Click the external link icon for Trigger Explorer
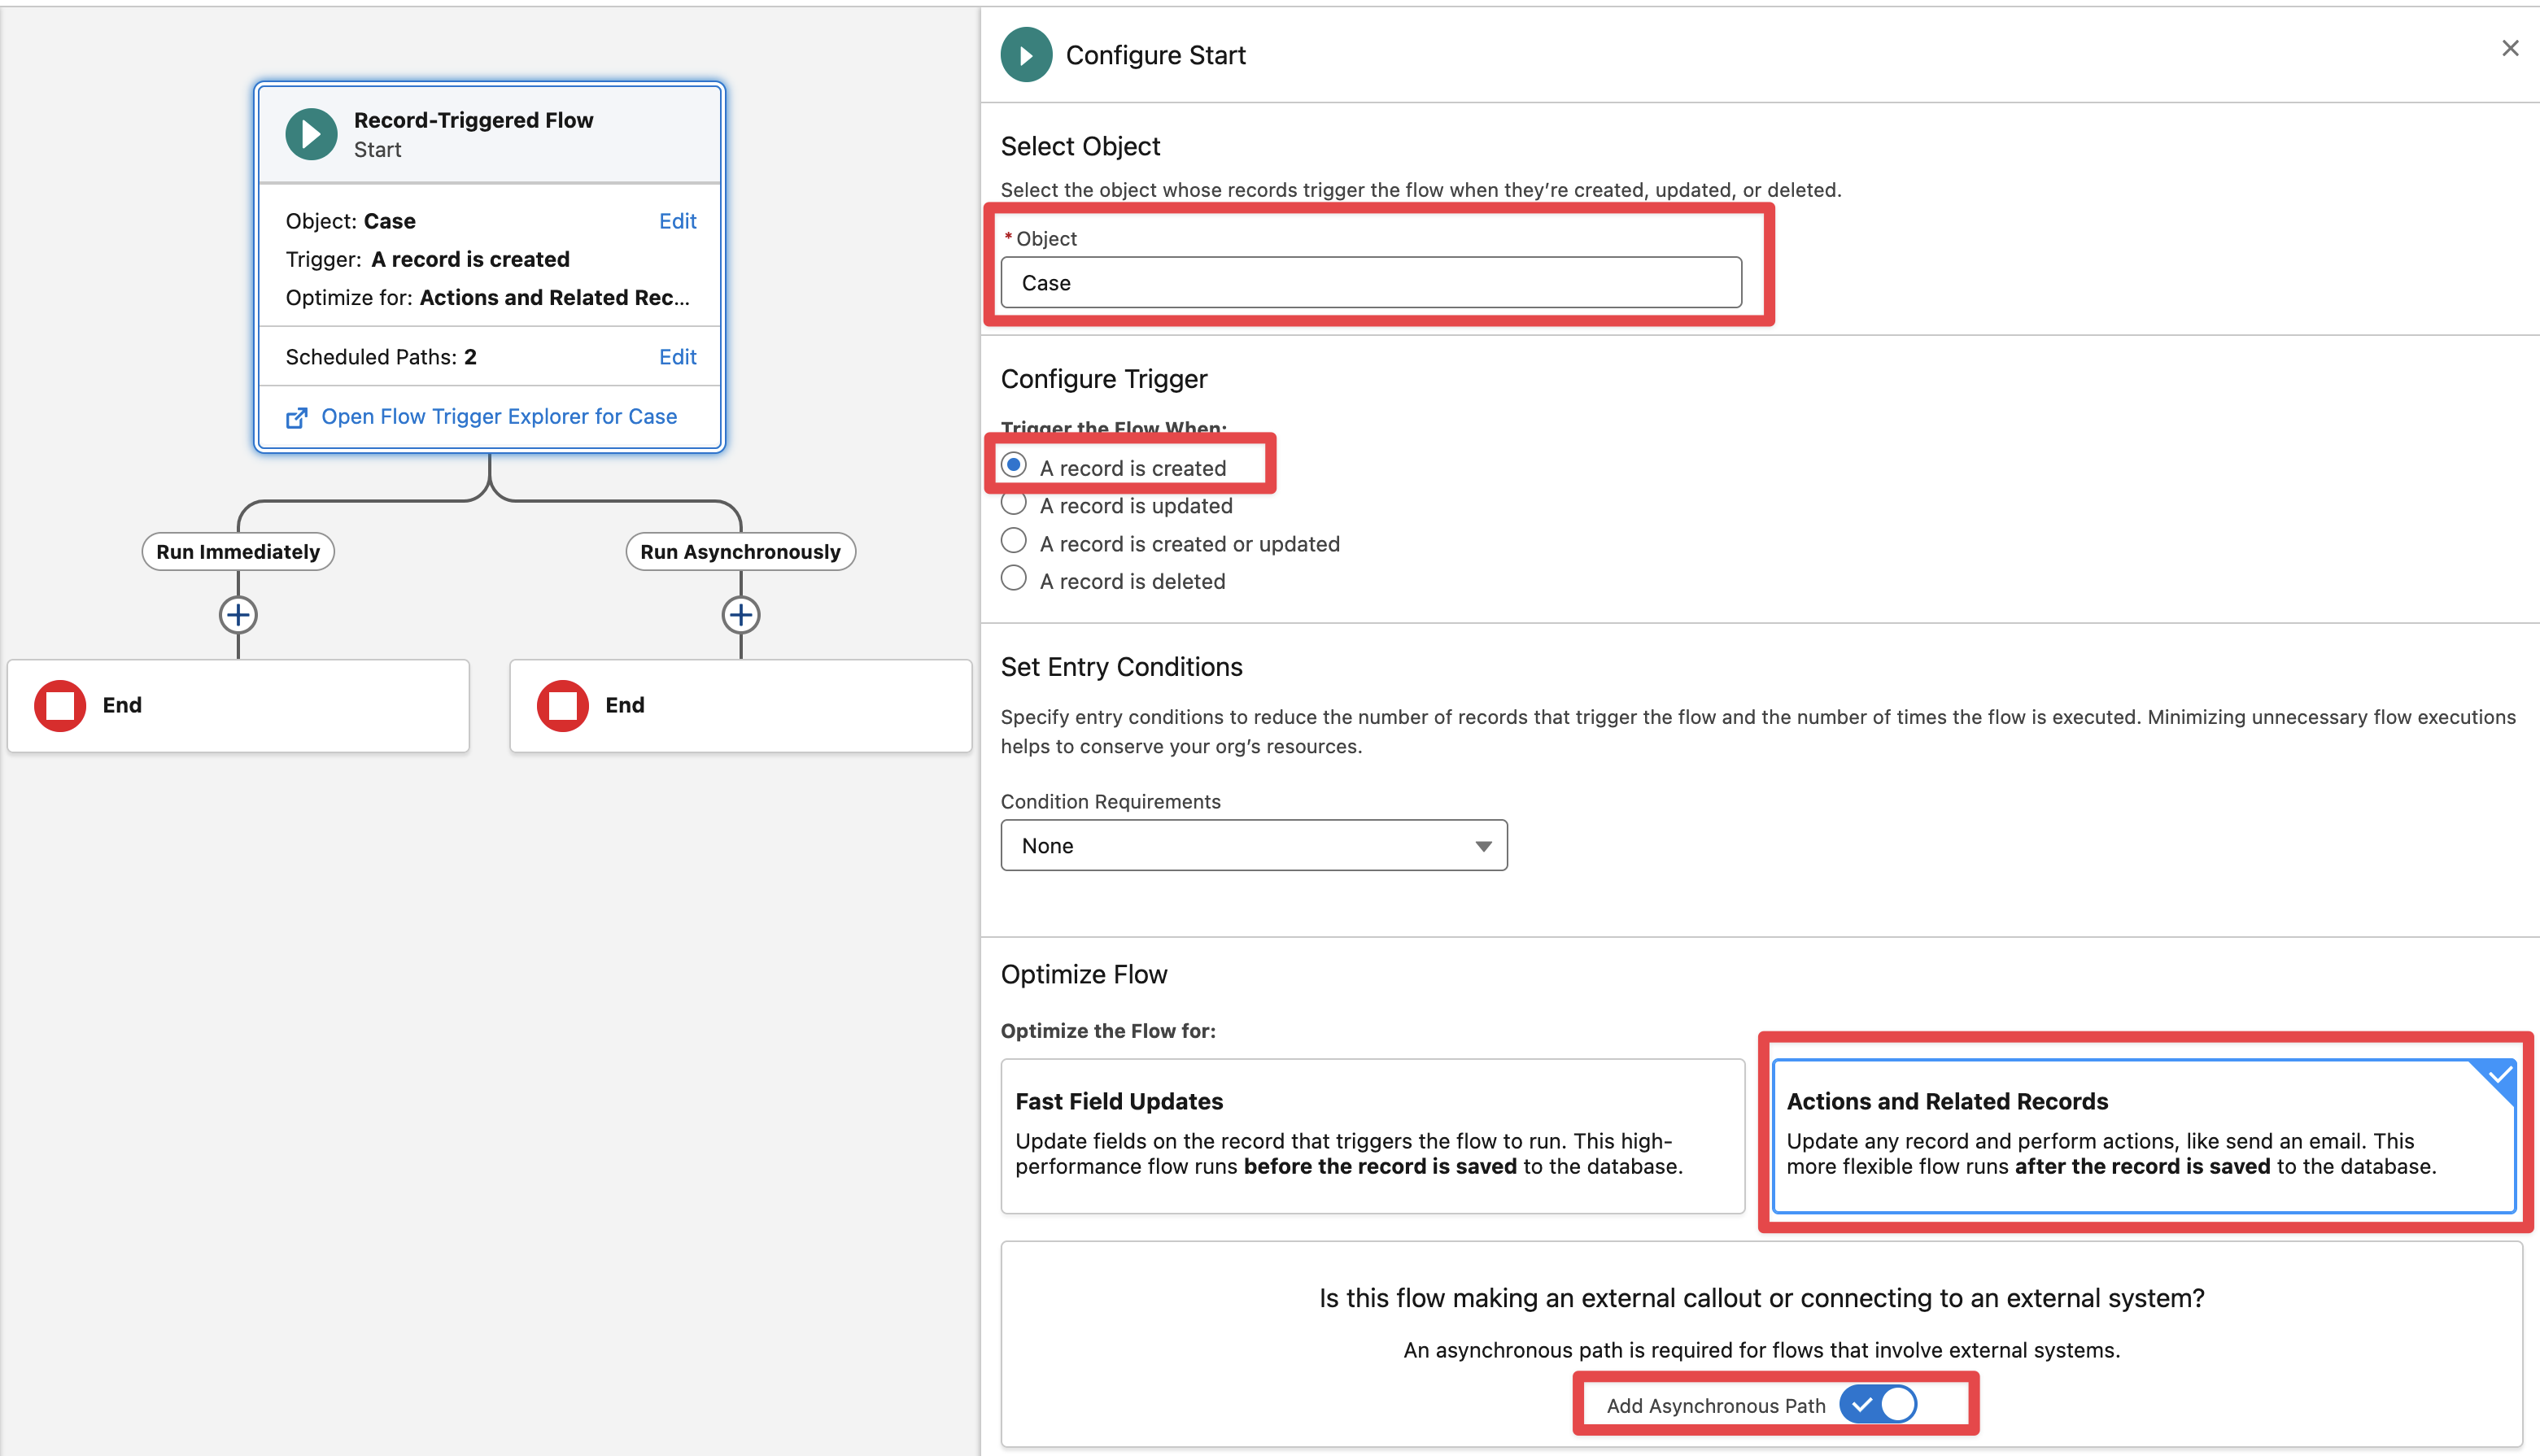Screen dimensions: 2540x1456 297,418
